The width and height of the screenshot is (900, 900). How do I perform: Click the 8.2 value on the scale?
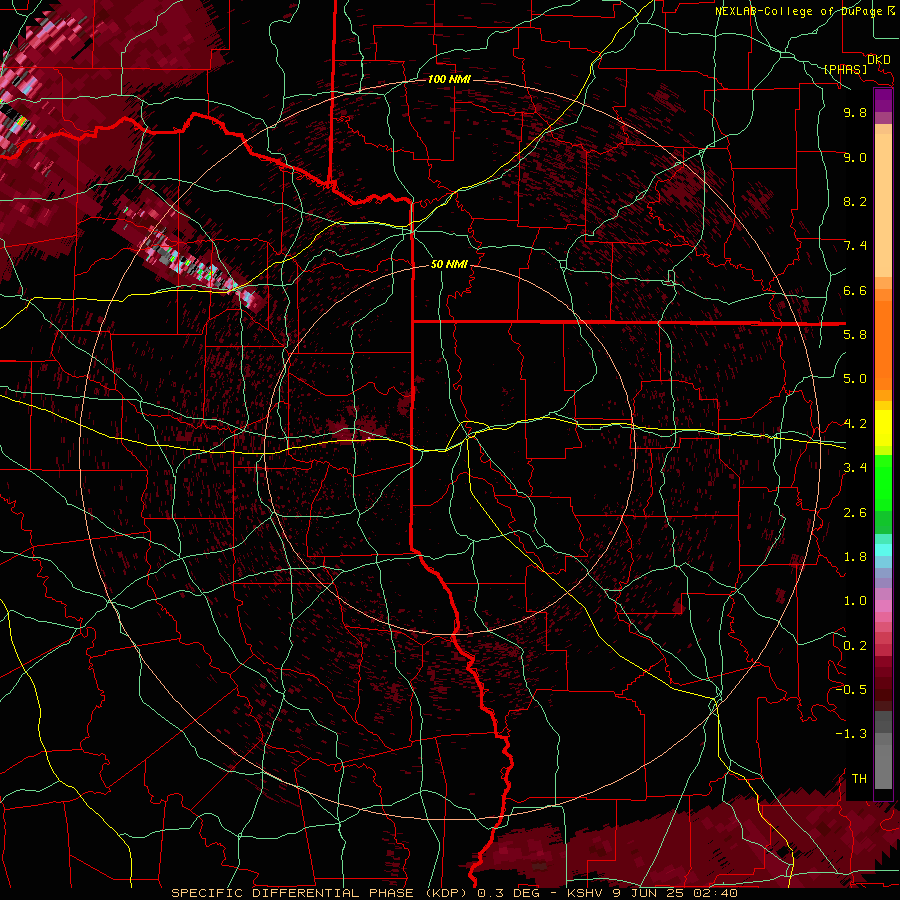tap(855, 201)
